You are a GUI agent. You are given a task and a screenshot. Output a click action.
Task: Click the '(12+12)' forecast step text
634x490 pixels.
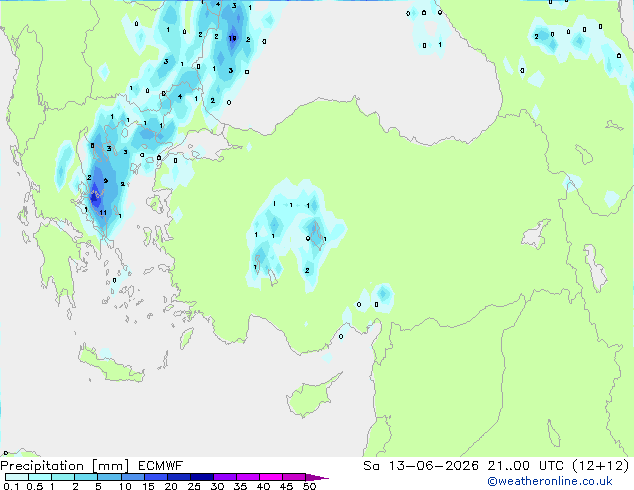(601, 466)
